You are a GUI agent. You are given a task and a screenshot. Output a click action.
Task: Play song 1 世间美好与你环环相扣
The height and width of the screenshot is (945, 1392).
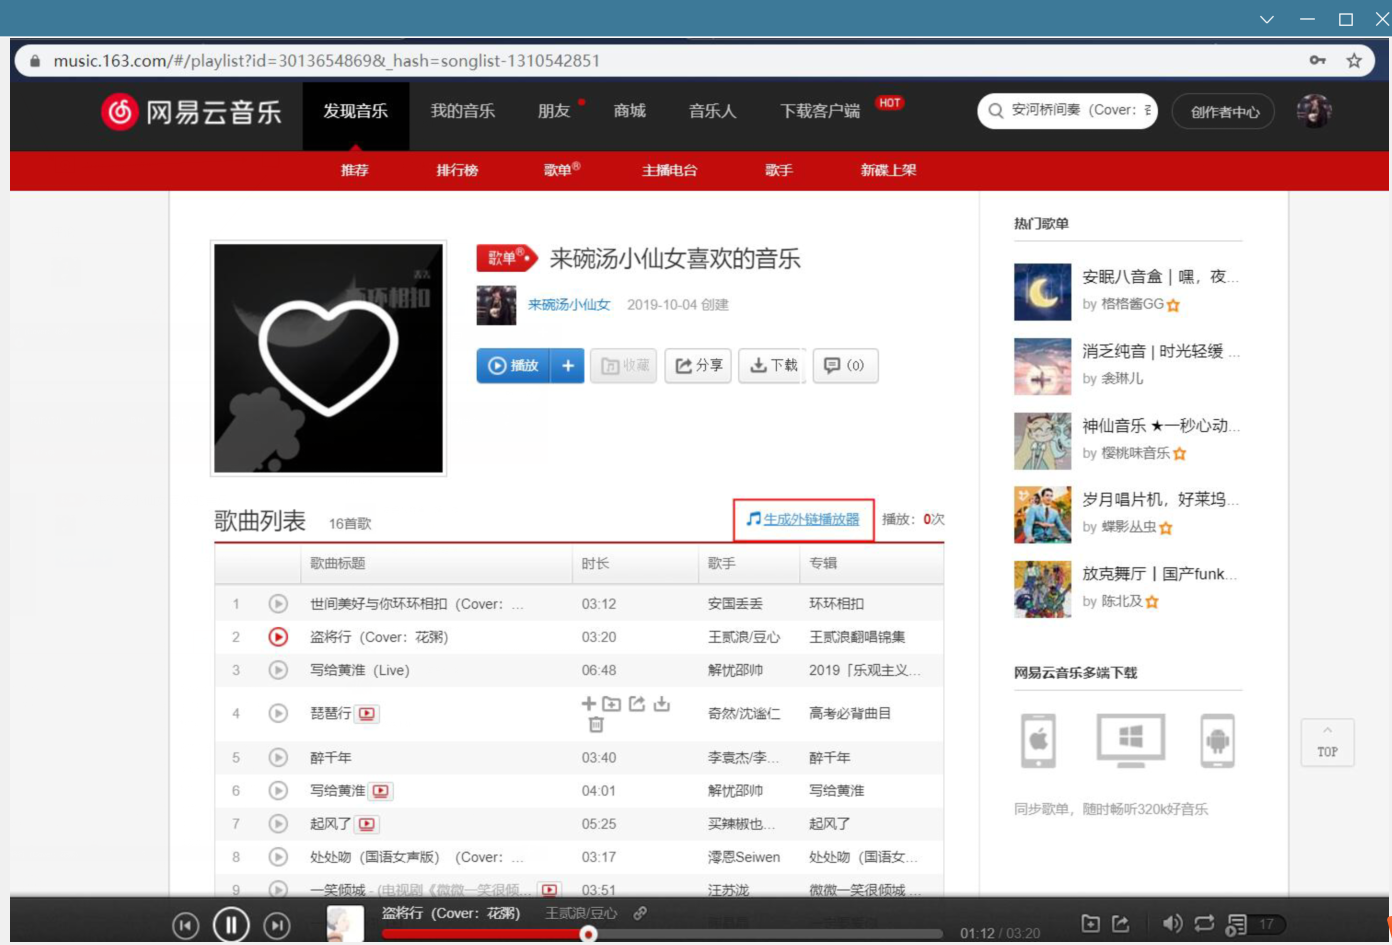pos(278,604)
